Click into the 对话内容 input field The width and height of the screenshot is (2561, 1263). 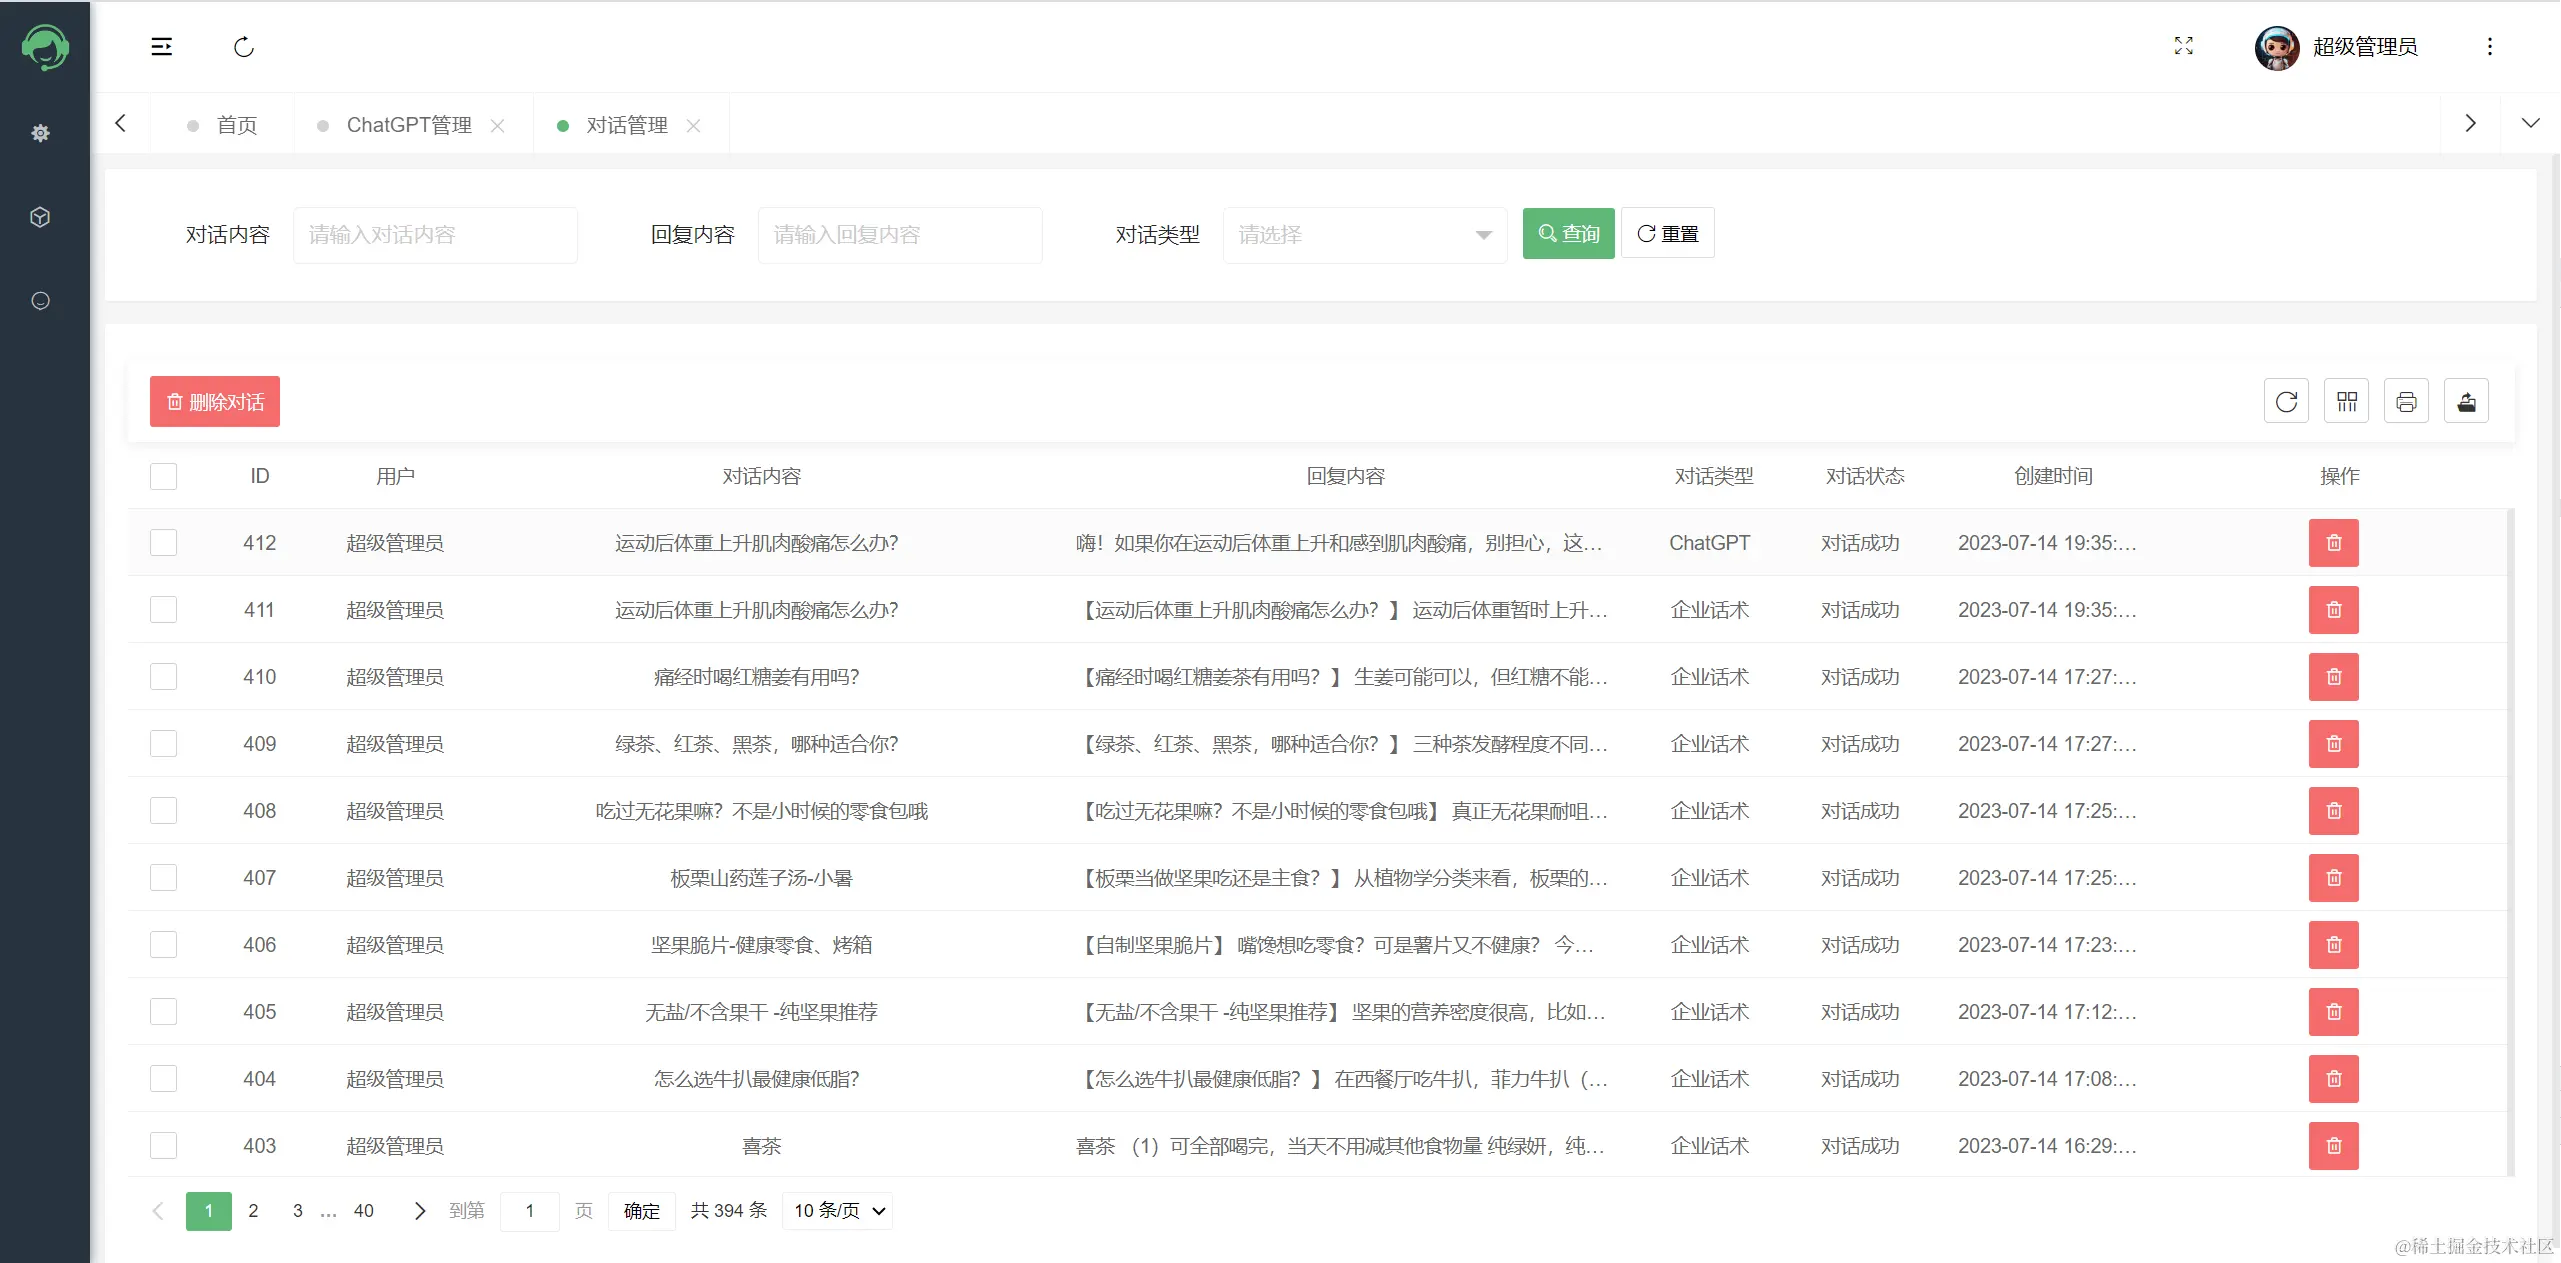click(435, 235)
